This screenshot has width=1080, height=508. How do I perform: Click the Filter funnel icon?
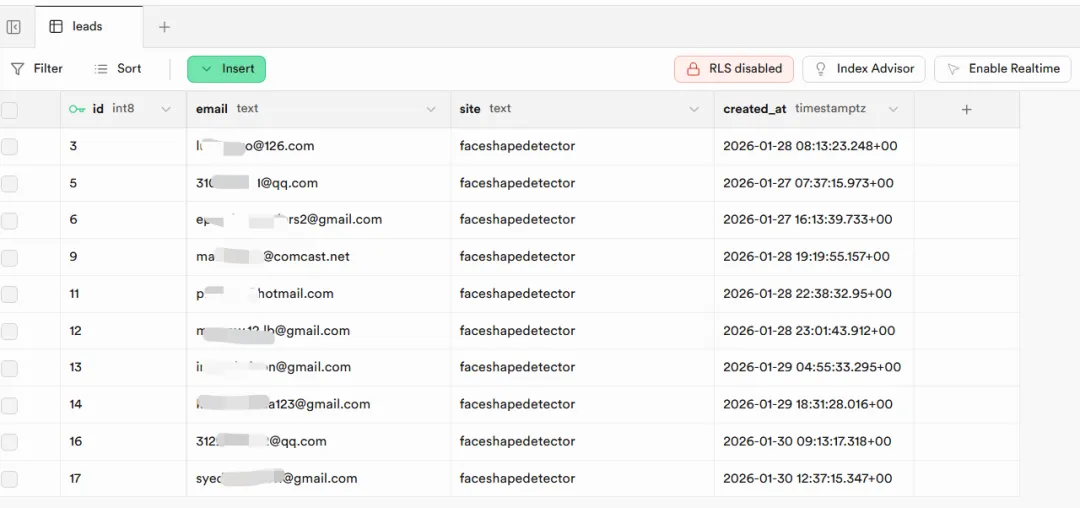coord(18,69)
